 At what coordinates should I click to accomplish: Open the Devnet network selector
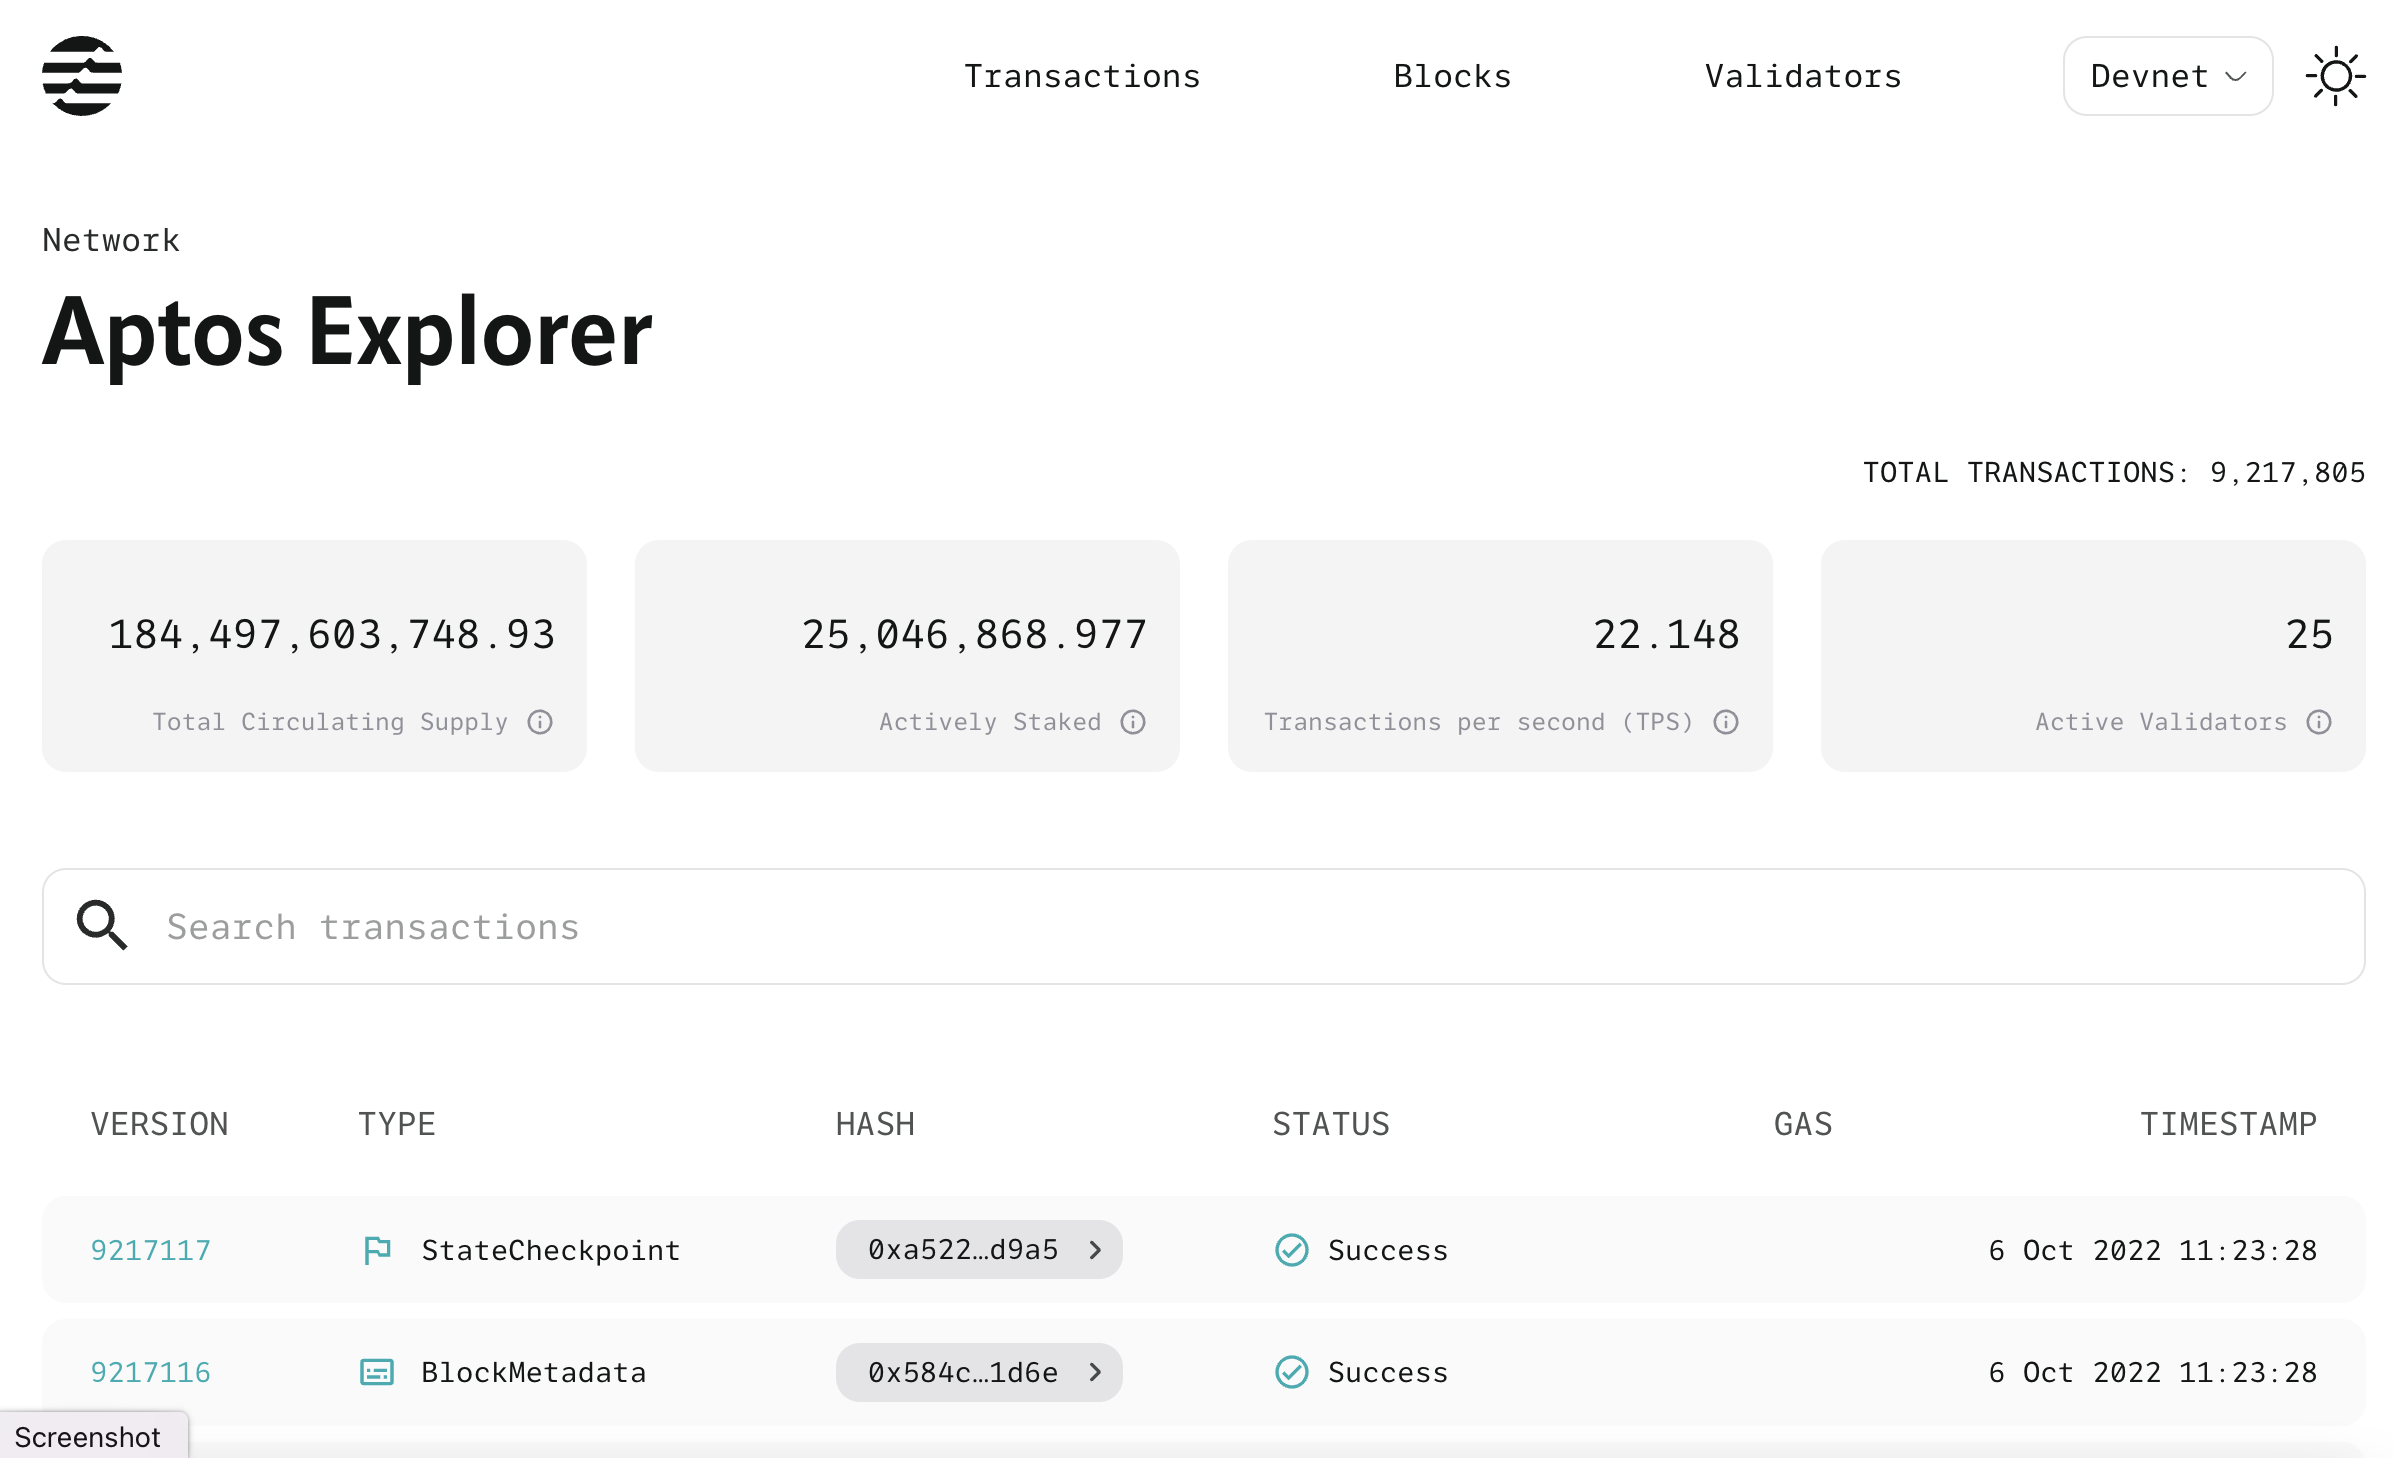2167,75
